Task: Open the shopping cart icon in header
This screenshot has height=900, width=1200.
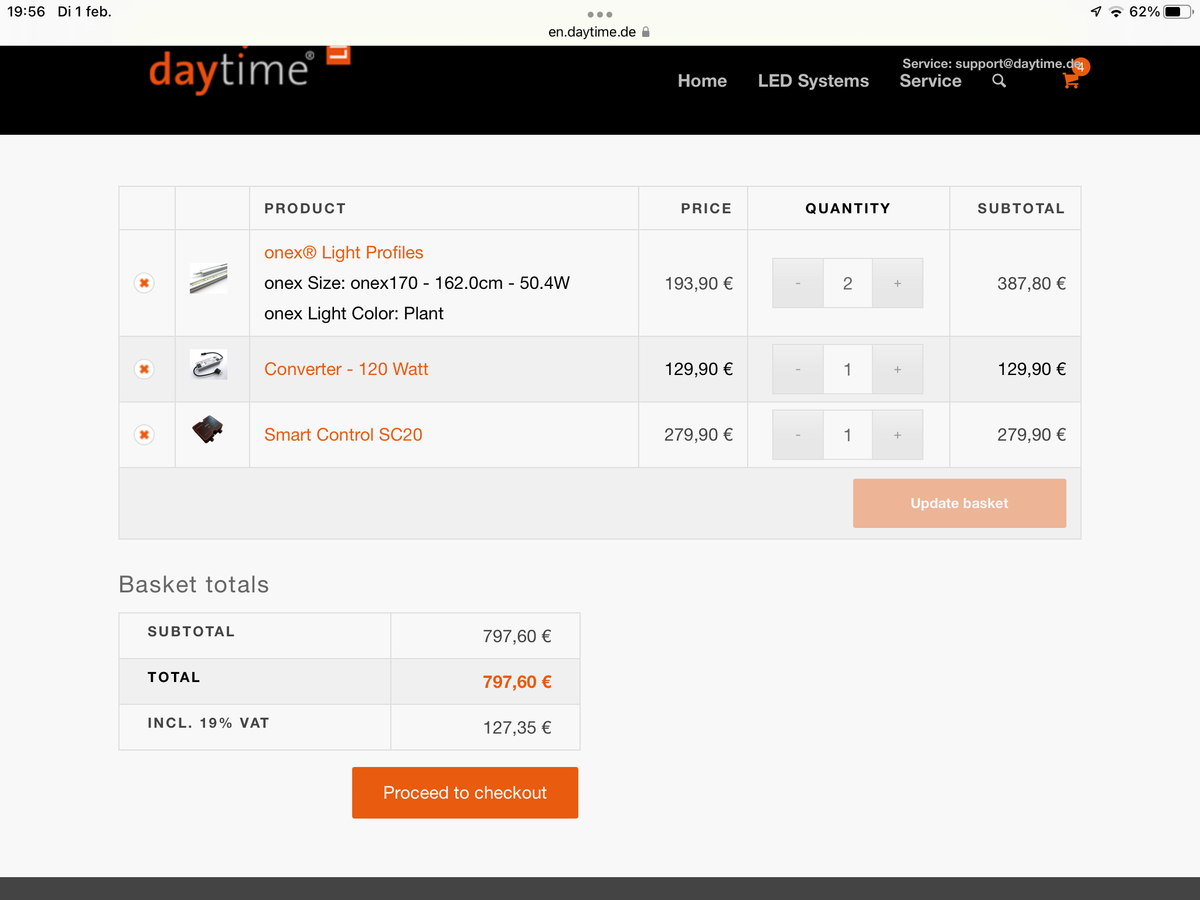Action: (x=1071, y=81)
